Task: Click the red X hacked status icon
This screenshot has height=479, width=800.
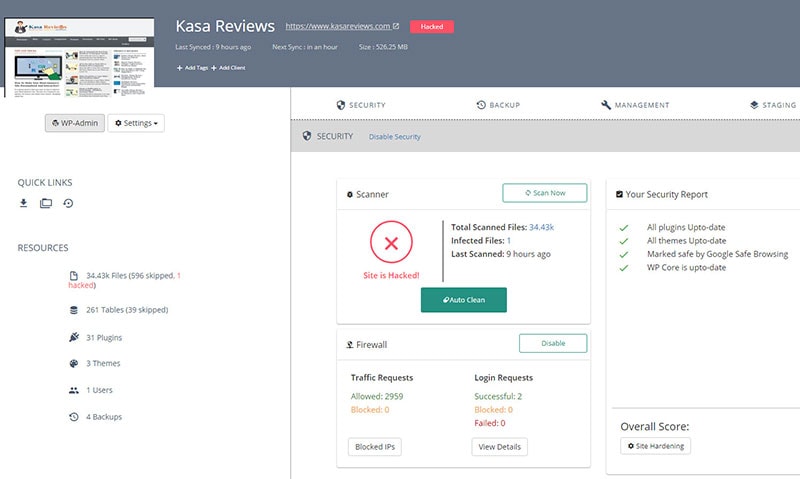Action: point(391,242)
